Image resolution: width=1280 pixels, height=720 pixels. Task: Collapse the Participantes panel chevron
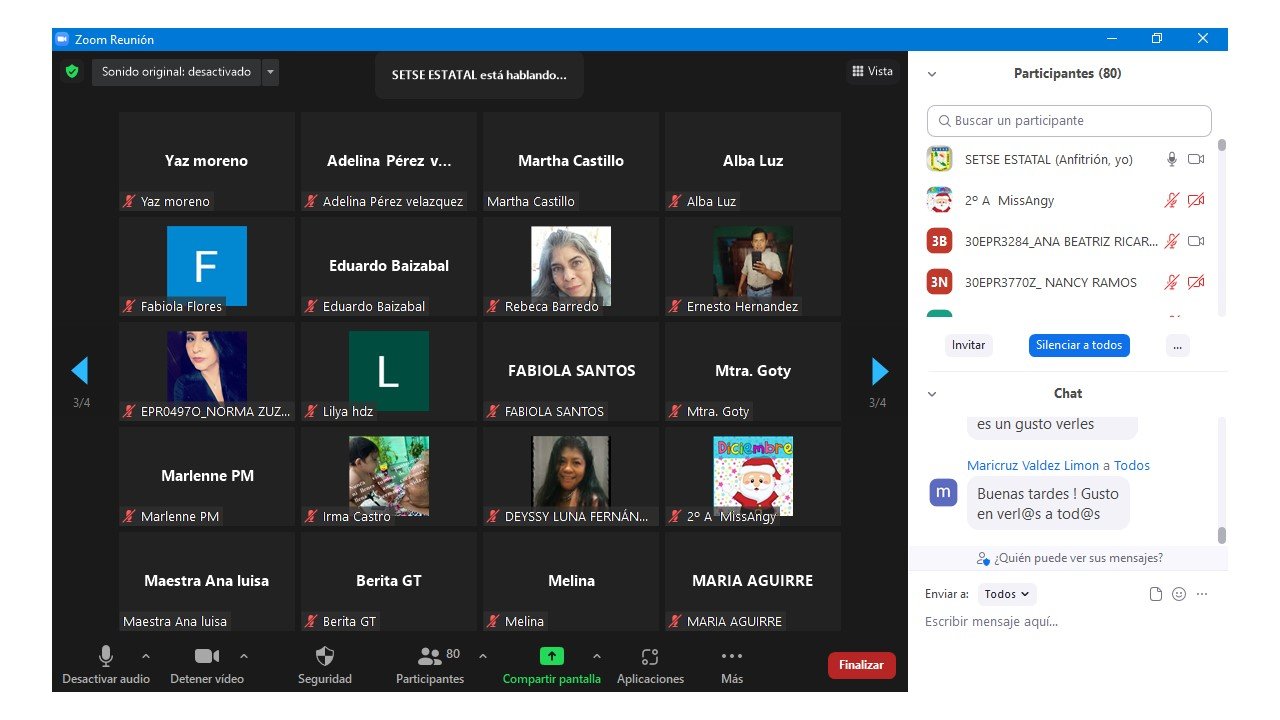pos(932,74)
